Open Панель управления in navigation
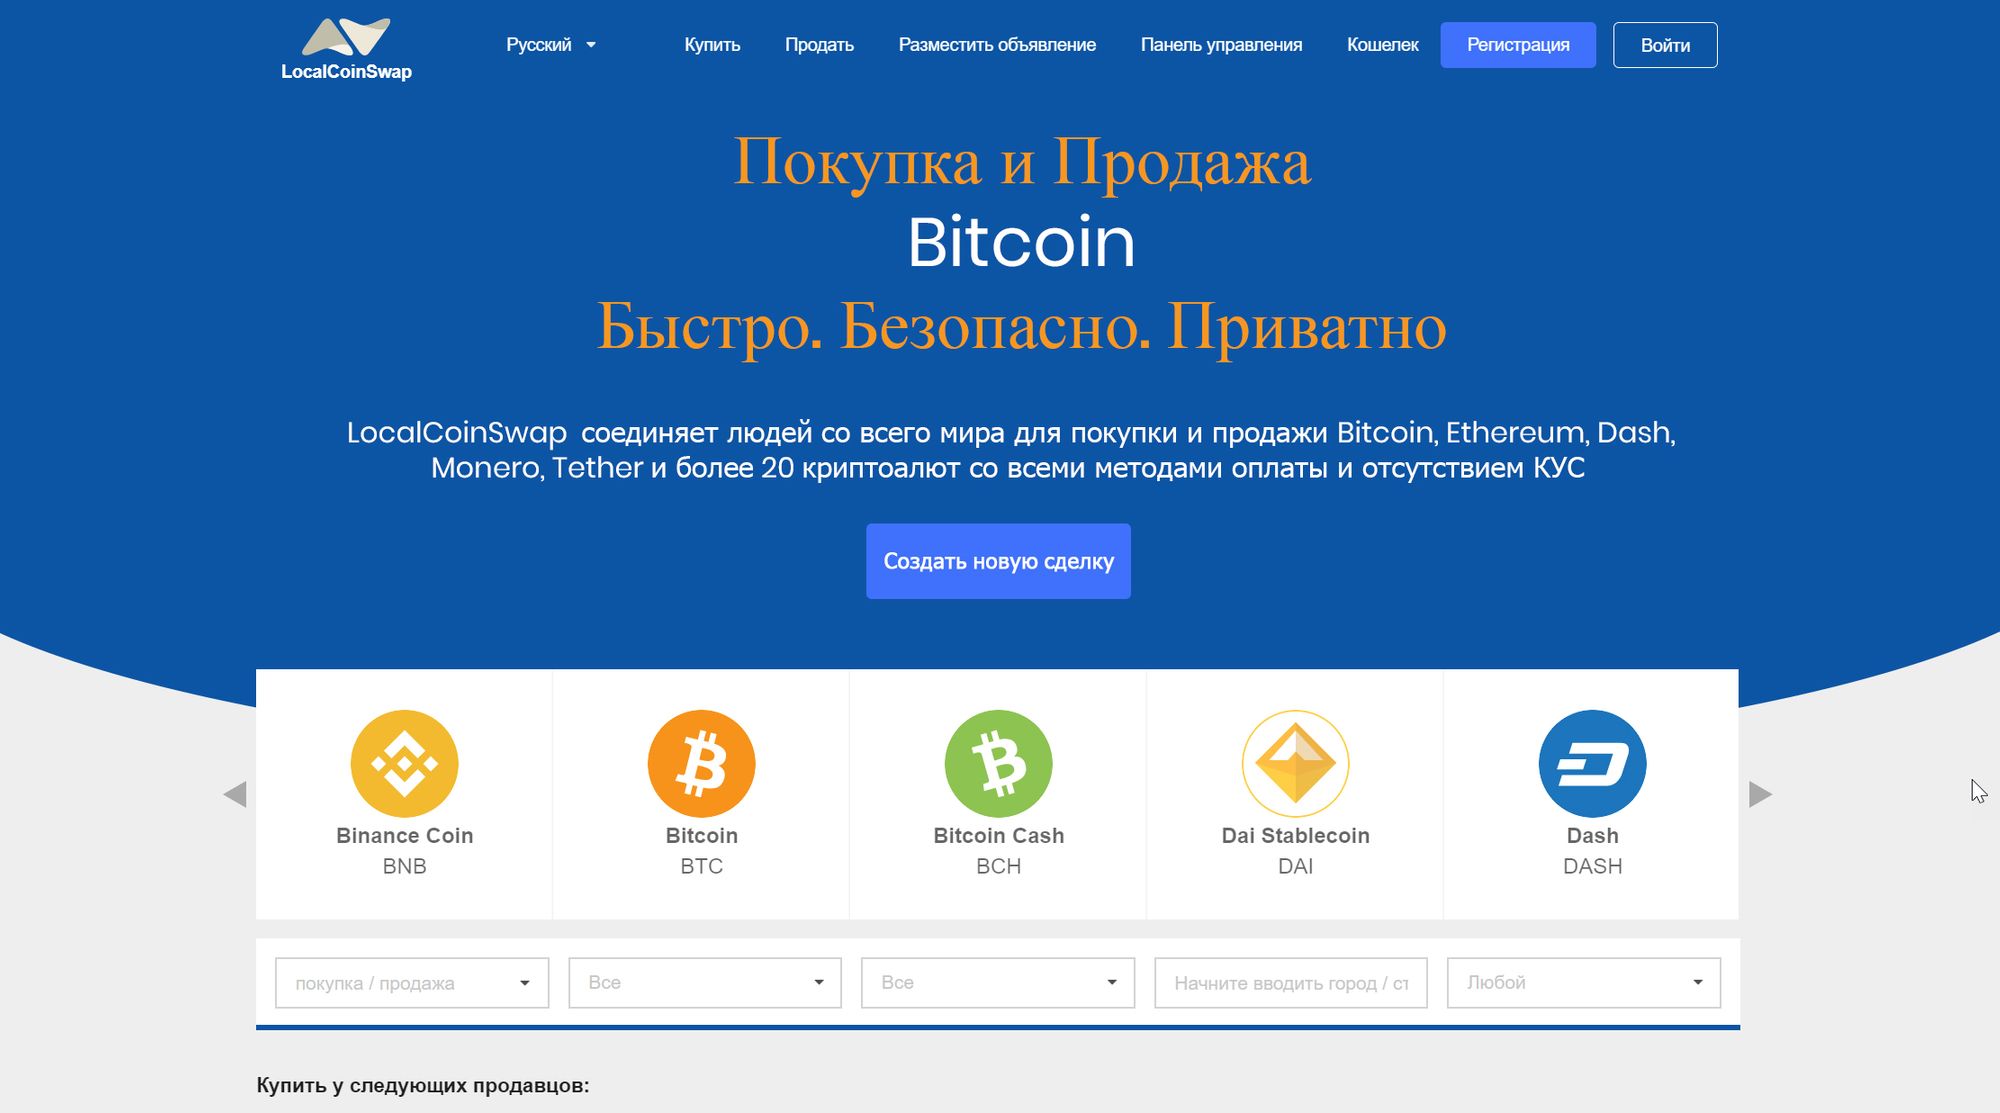2000x1113 pixels. [x=1221, y=45]
